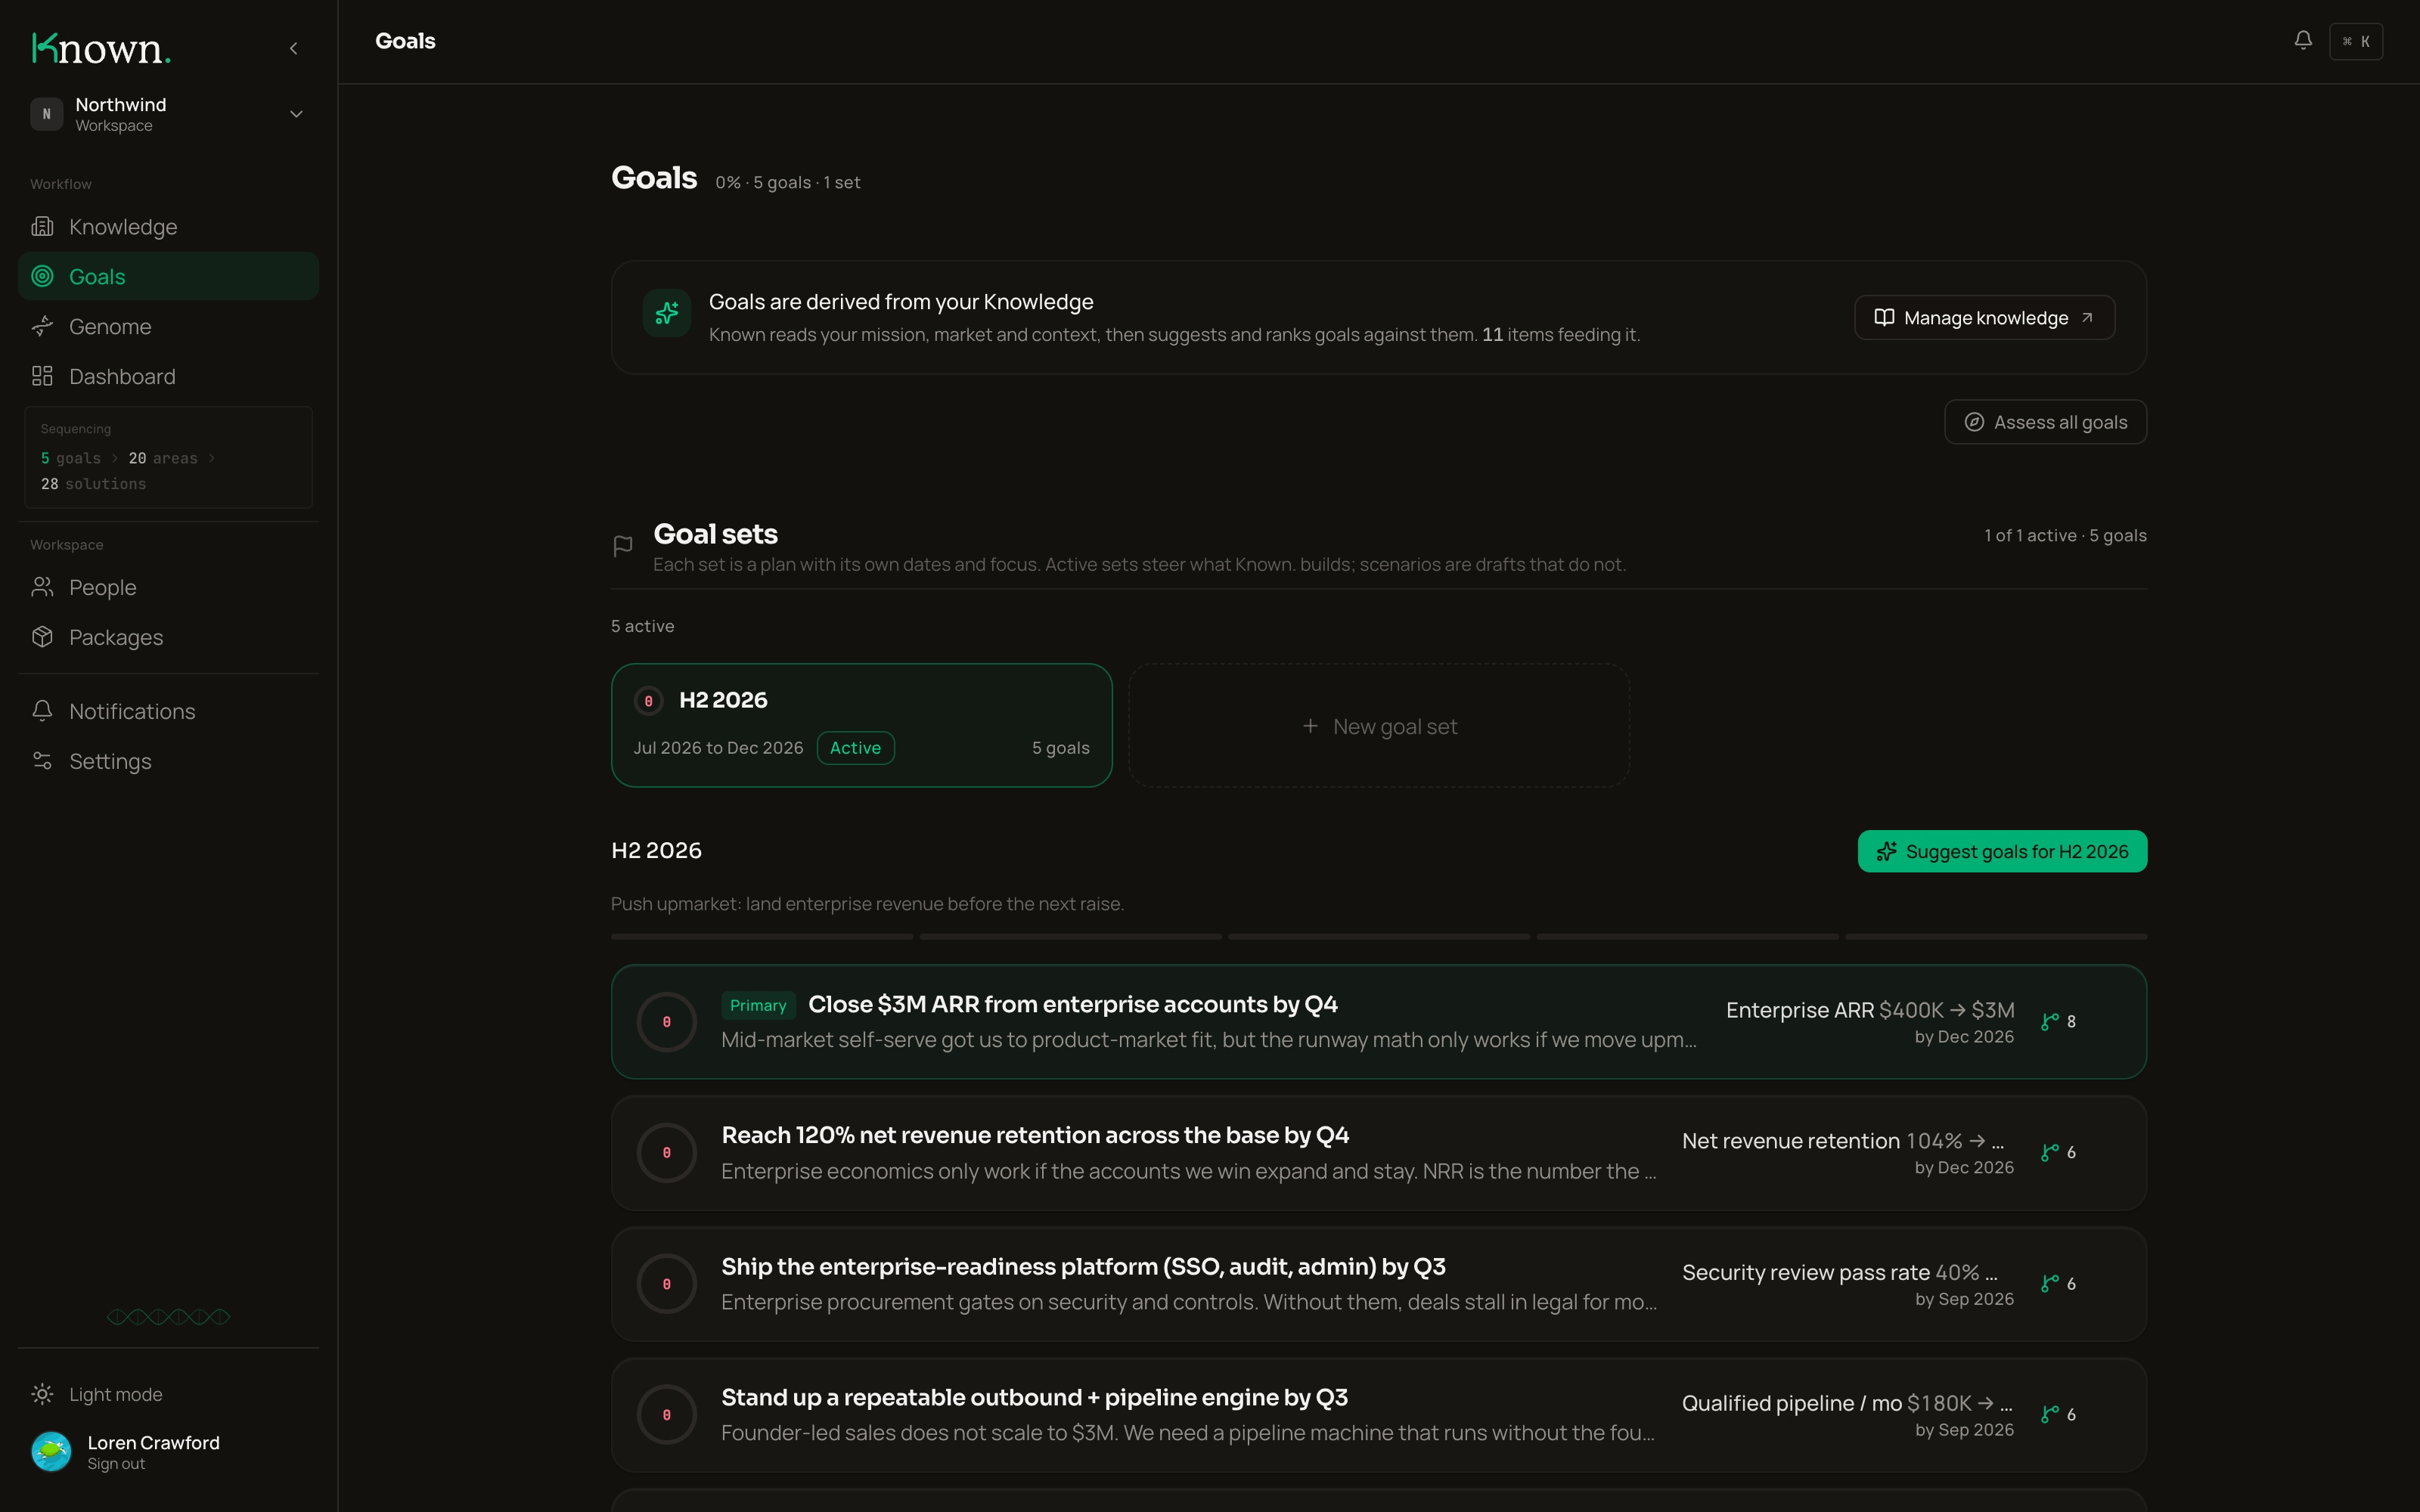Click the book icon on Manage knowledge

[1884, 318]
